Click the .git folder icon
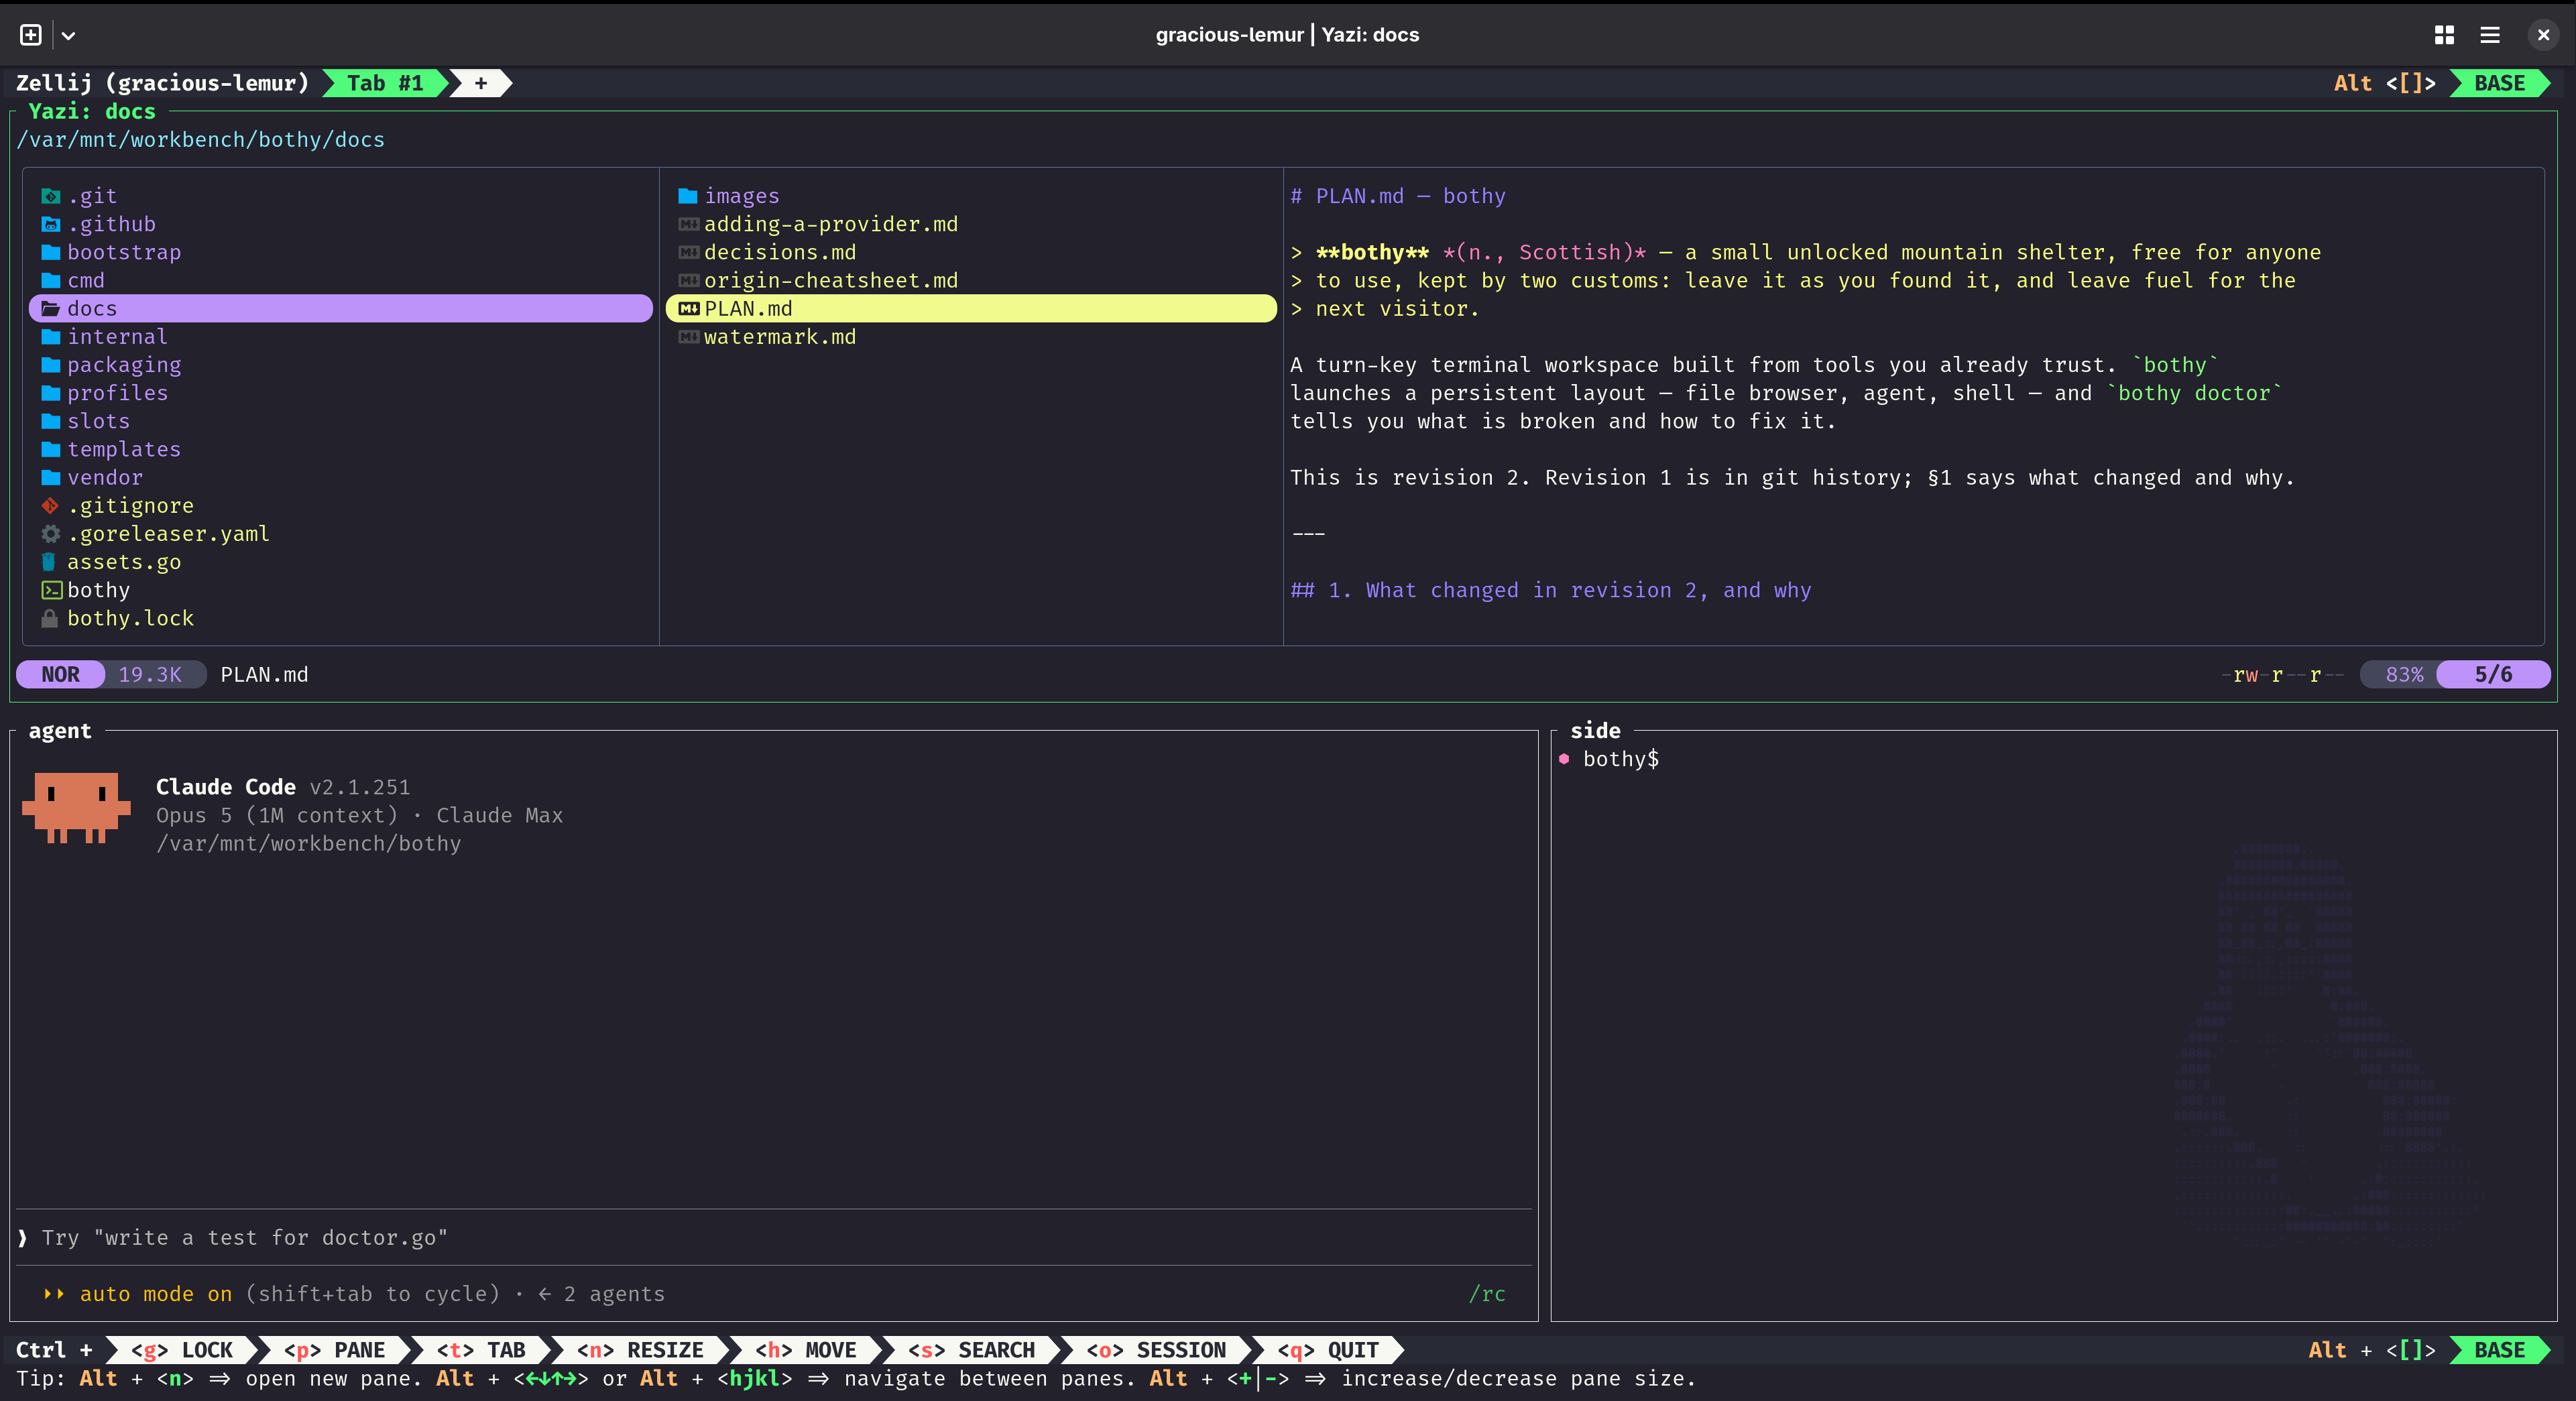This screenshot has width=2576, height=1401. [x=50, y=196]
